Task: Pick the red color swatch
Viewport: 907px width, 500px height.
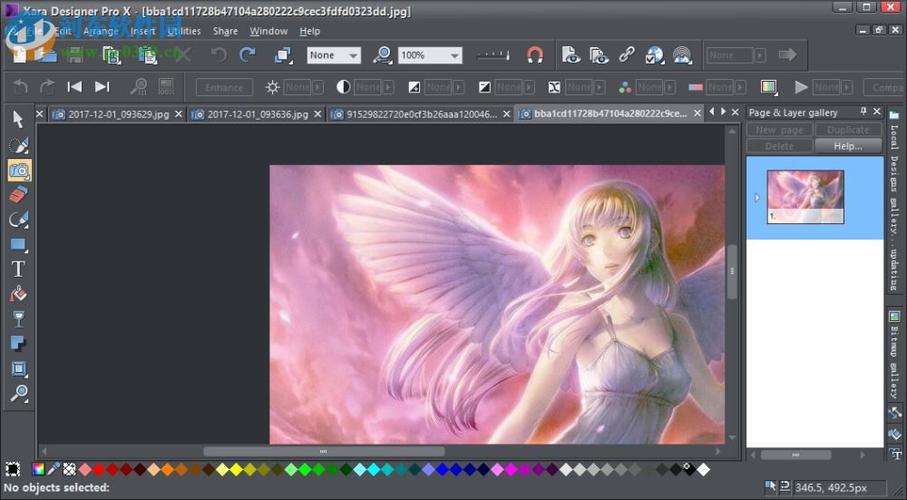Action: click(98, 469)
